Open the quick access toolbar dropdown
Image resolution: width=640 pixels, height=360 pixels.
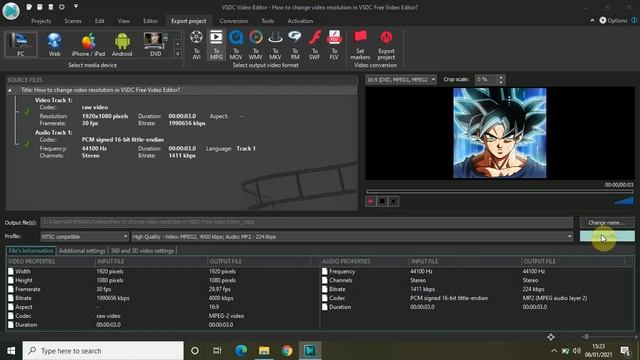(76, 7)
